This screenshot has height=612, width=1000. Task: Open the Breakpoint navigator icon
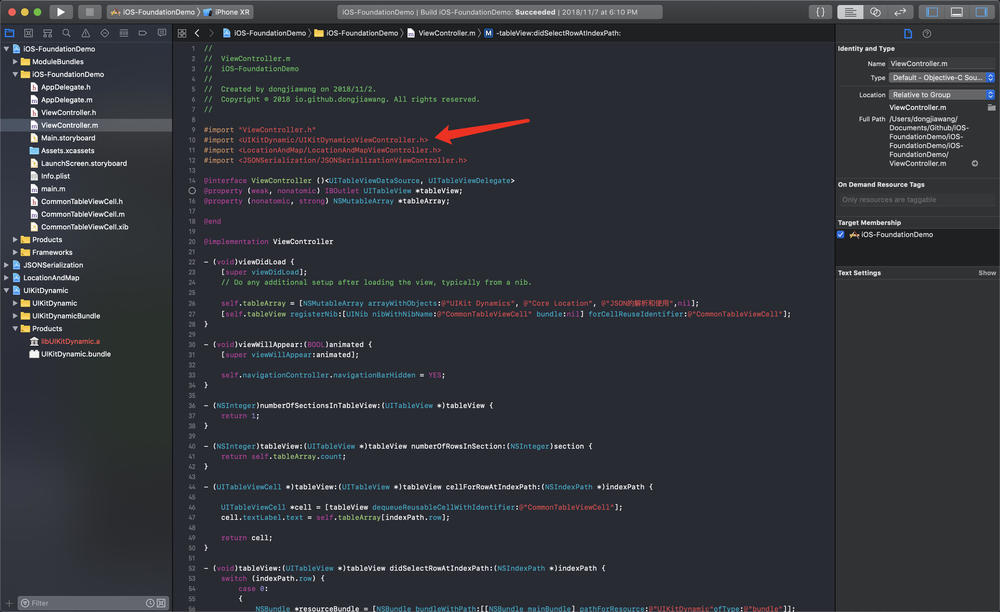tap(142, 33)
